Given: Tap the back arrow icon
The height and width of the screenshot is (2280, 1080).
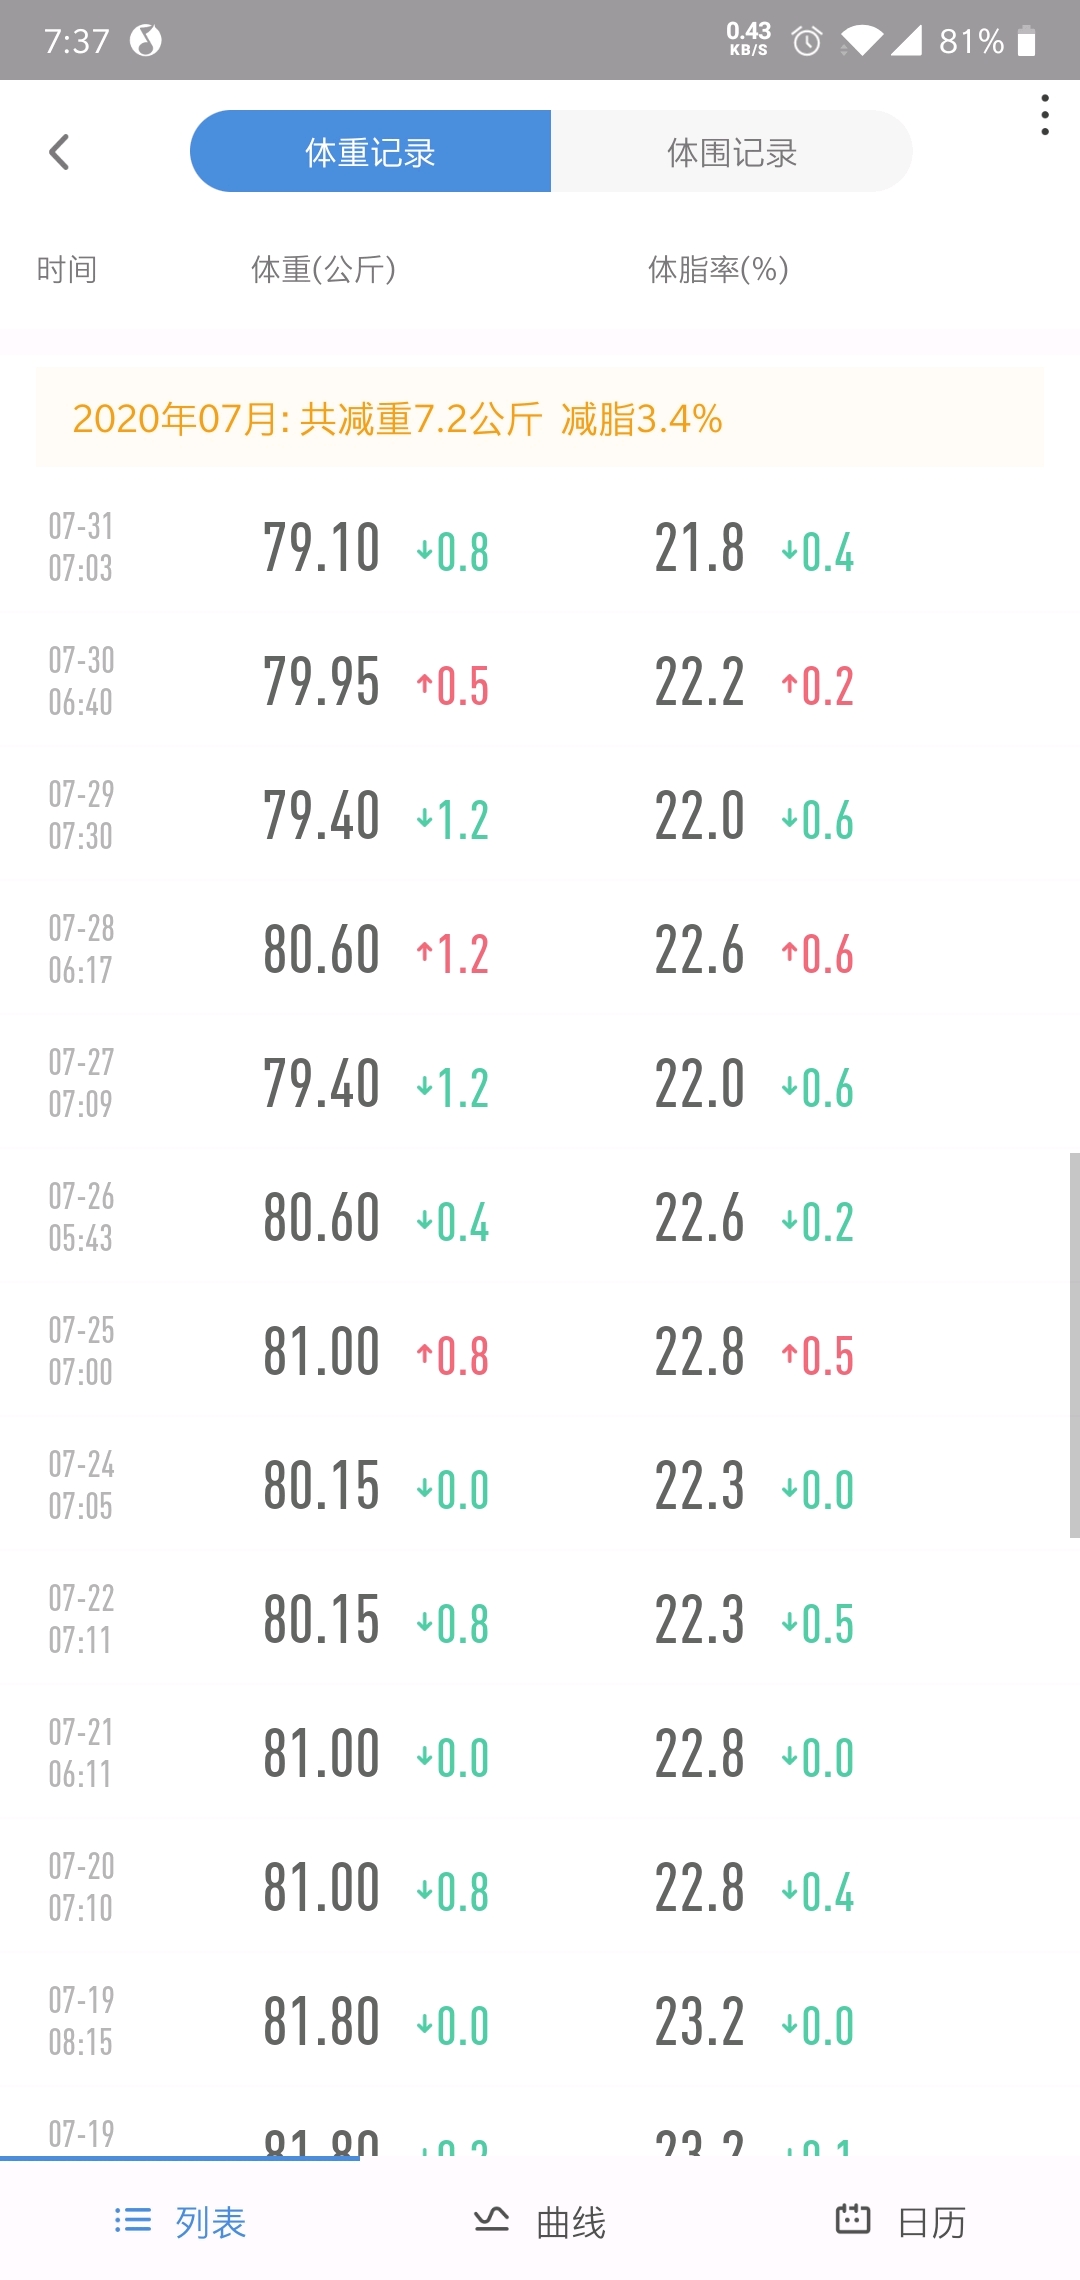Looking at the screenshot, I should coord(60,152).
